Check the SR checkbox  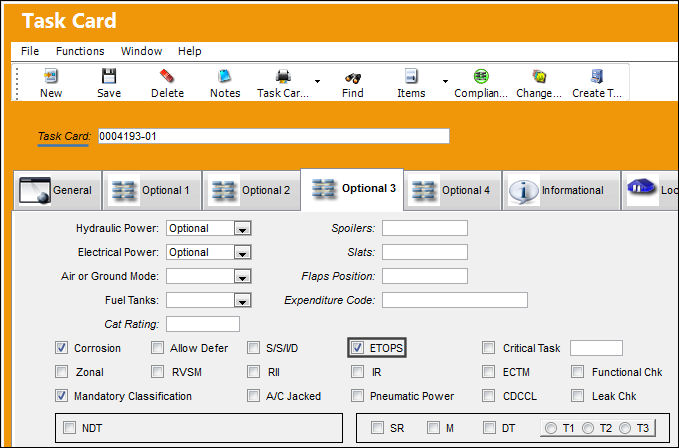tap(377, 428)
